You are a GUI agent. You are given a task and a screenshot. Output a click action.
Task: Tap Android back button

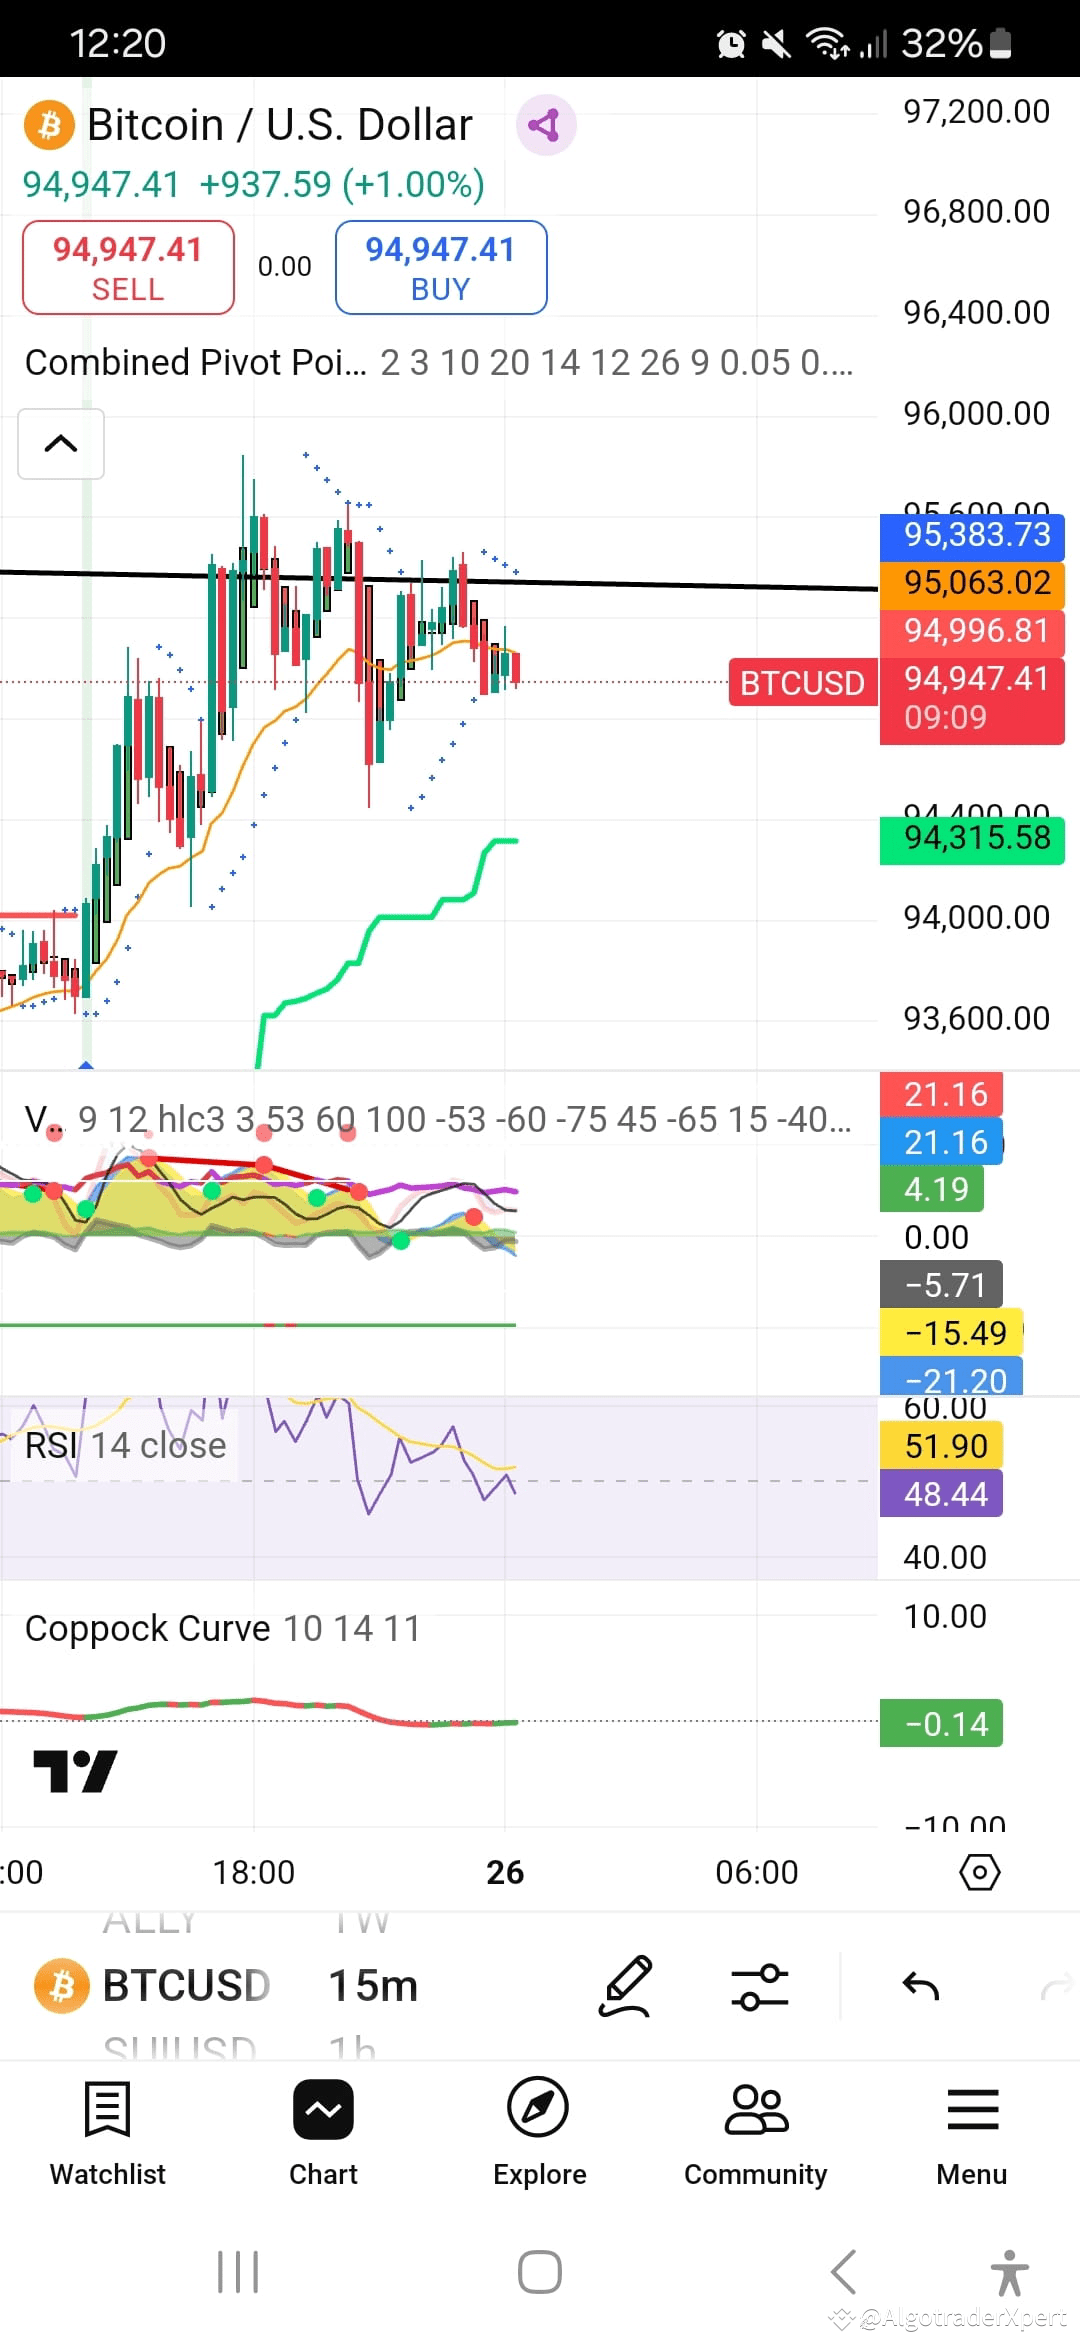coord(843,2272)
